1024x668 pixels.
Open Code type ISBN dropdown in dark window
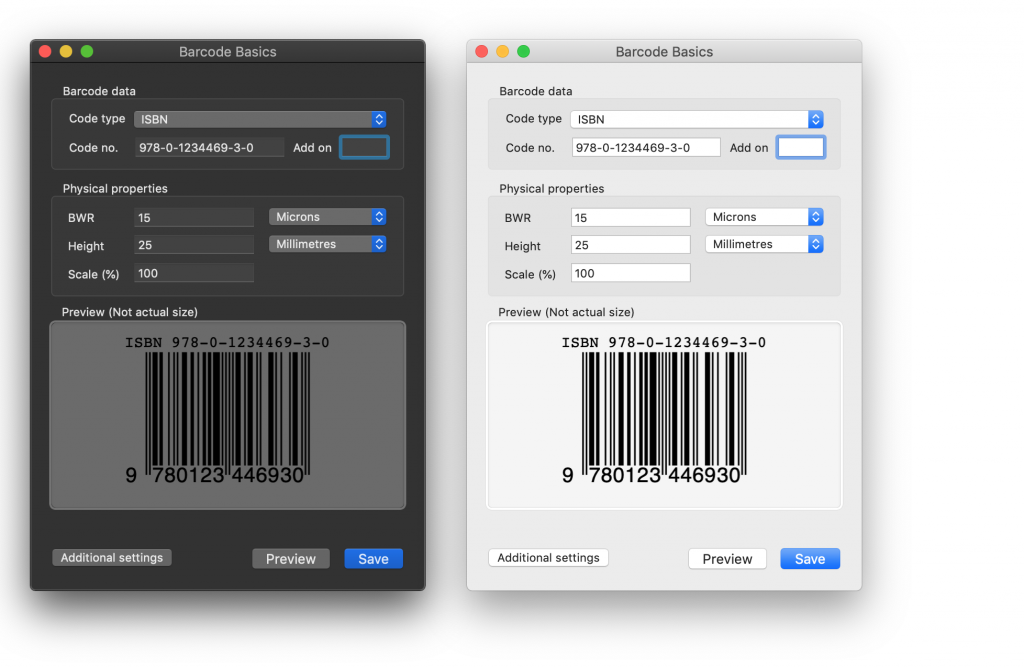[260, 119]
